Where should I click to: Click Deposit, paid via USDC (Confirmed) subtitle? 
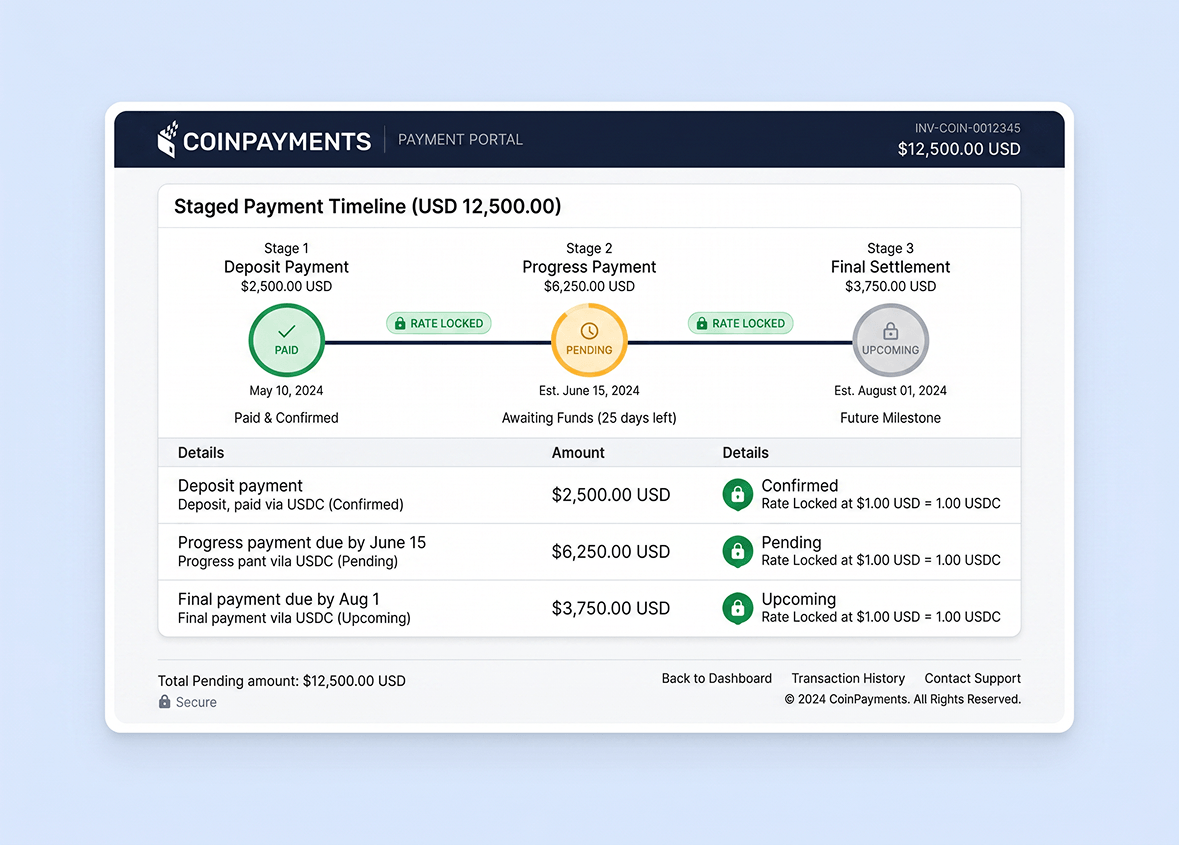pos(290,504)
